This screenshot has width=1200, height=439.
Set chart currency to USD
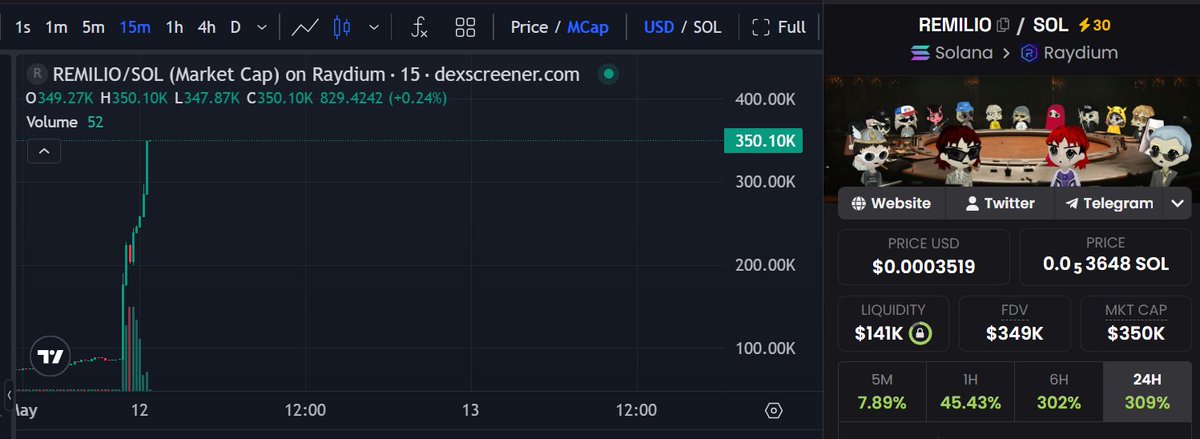[x=659, y=27]
